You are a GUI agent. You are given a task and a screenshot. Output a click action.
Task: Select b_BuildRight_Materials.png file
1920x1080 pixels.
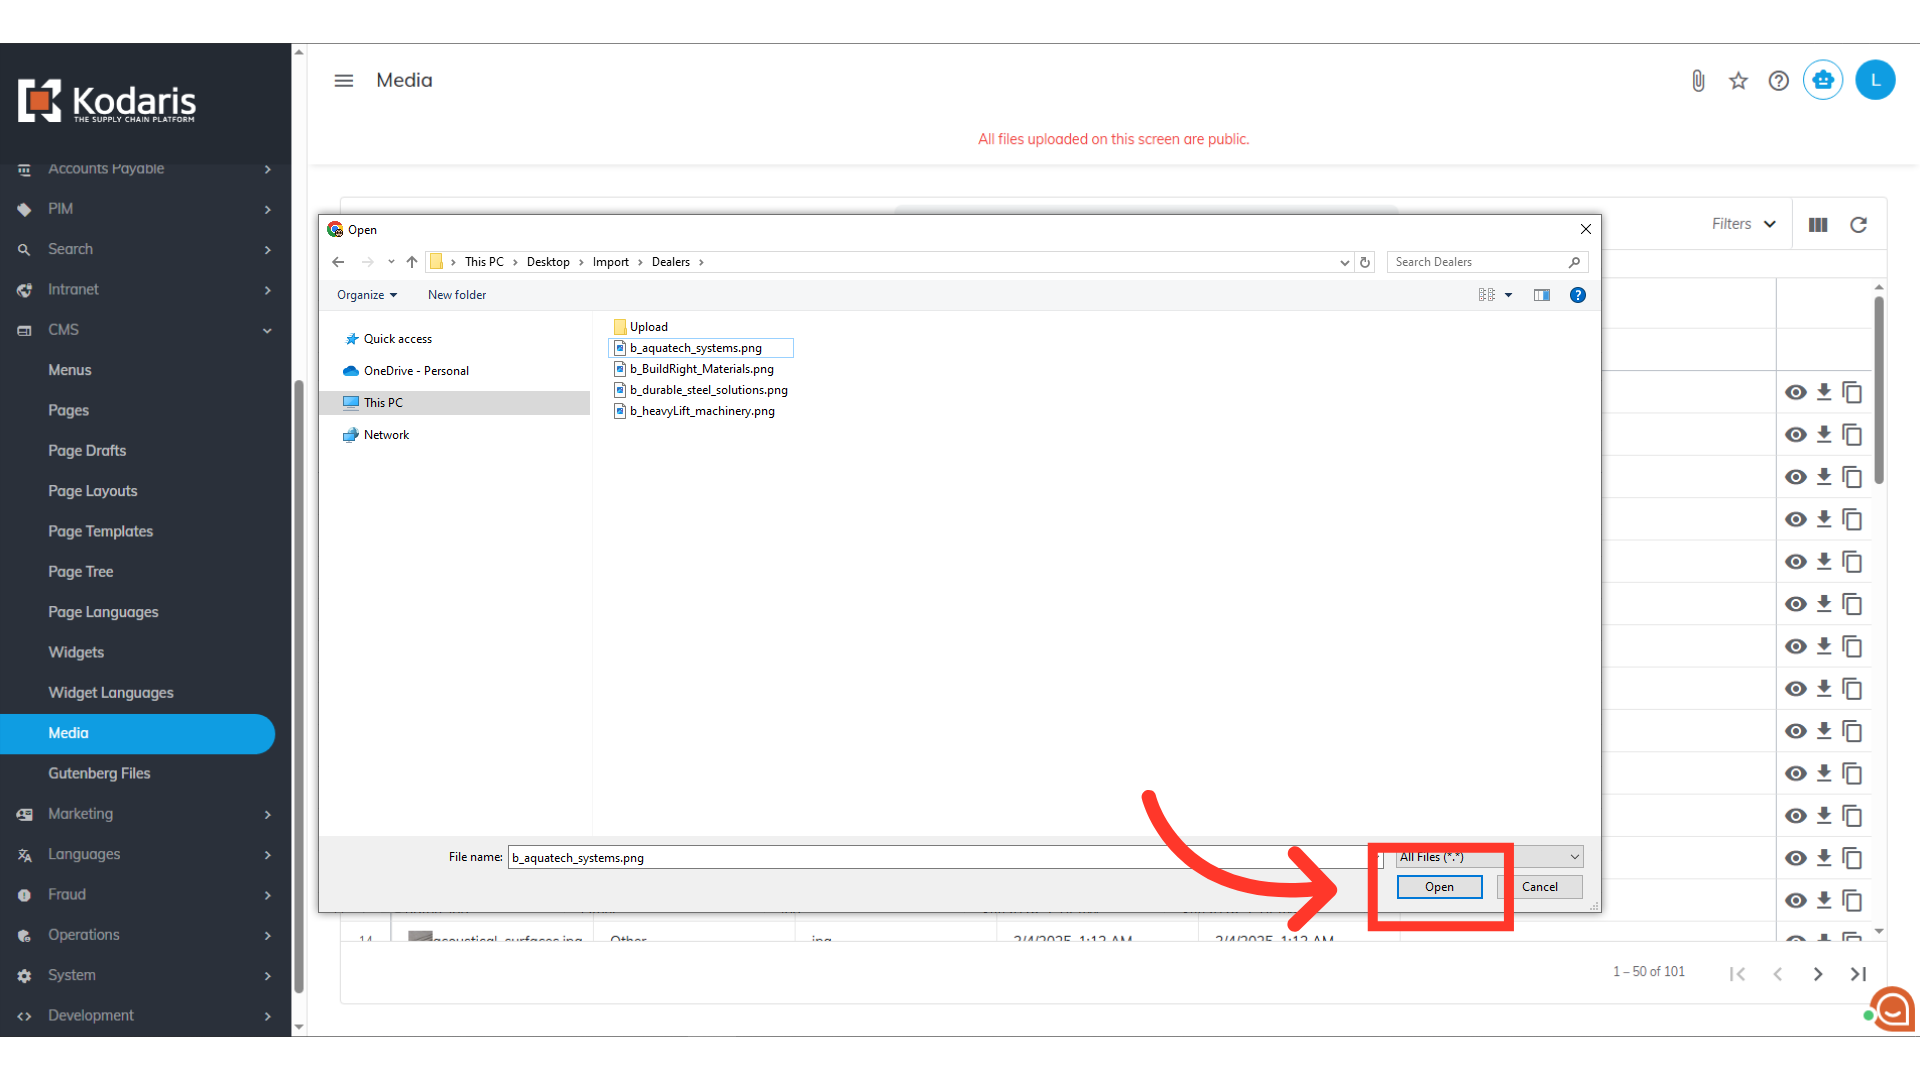701,369
